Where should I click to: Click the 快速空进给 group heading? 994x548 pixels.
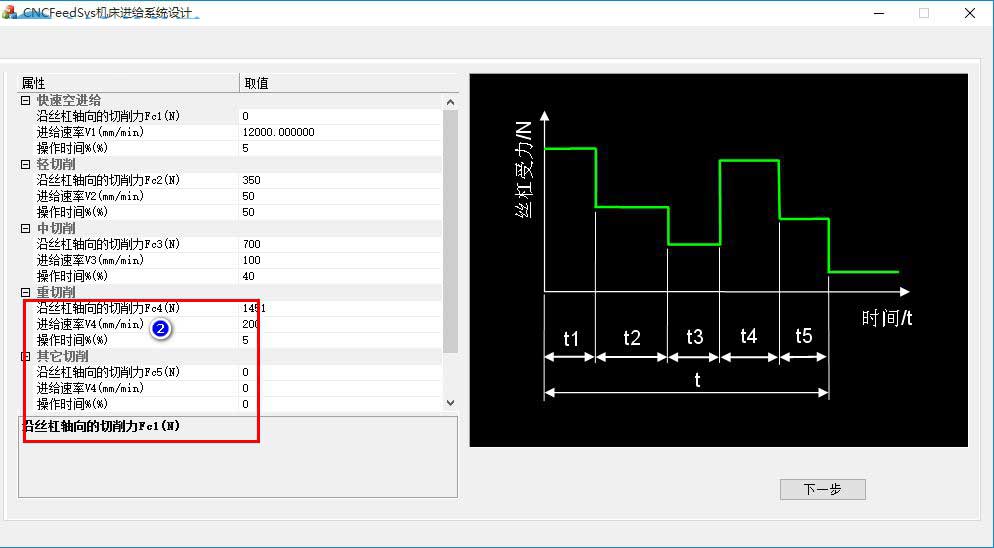tap(68, 100)
